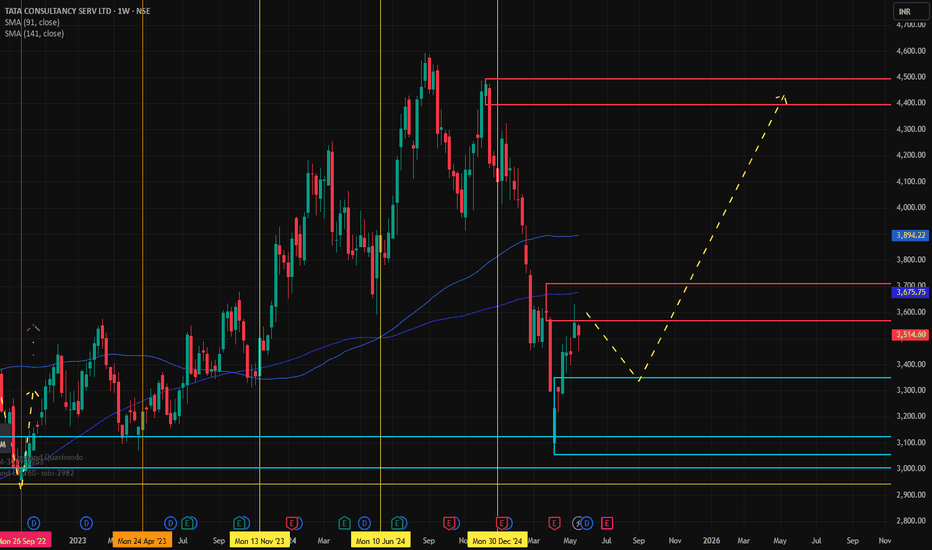Click the red 3,514.60 last price label
The height and width of the screenshot is (550, 932).
point(909,335)
